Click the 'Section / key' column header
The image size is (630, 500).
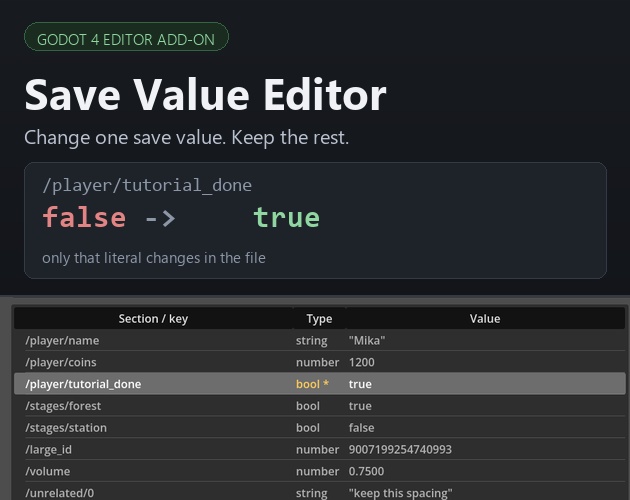[153, 318]
